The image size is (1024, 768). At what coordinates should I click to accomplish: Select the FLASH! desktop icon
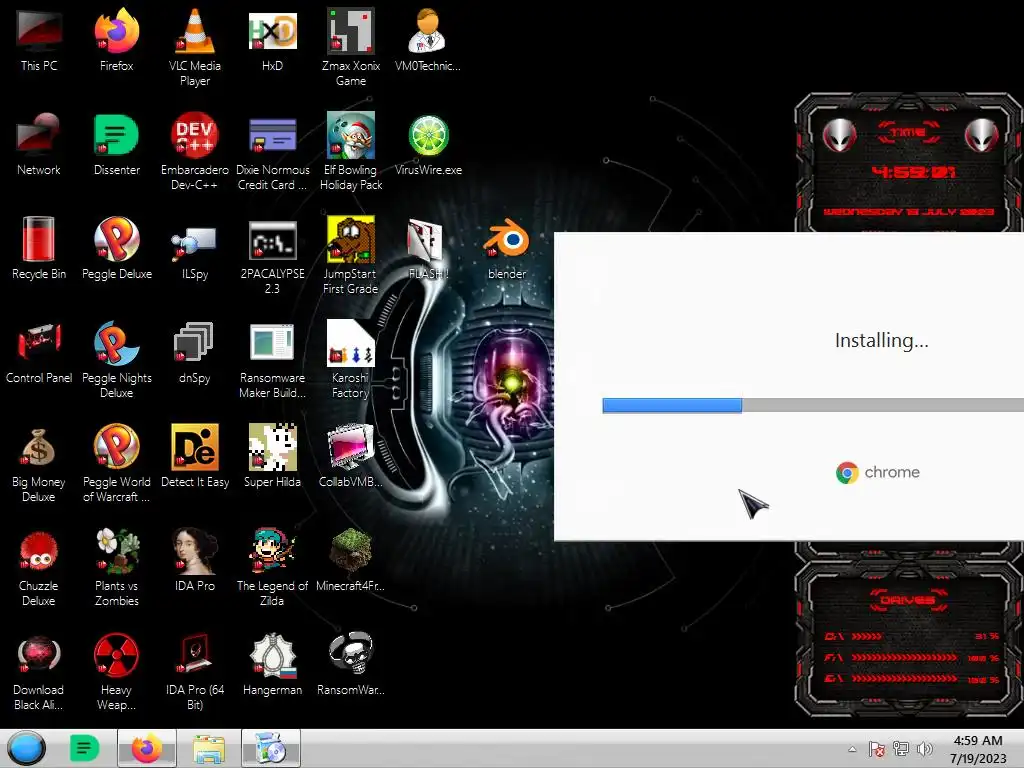[x=428, y=248]
